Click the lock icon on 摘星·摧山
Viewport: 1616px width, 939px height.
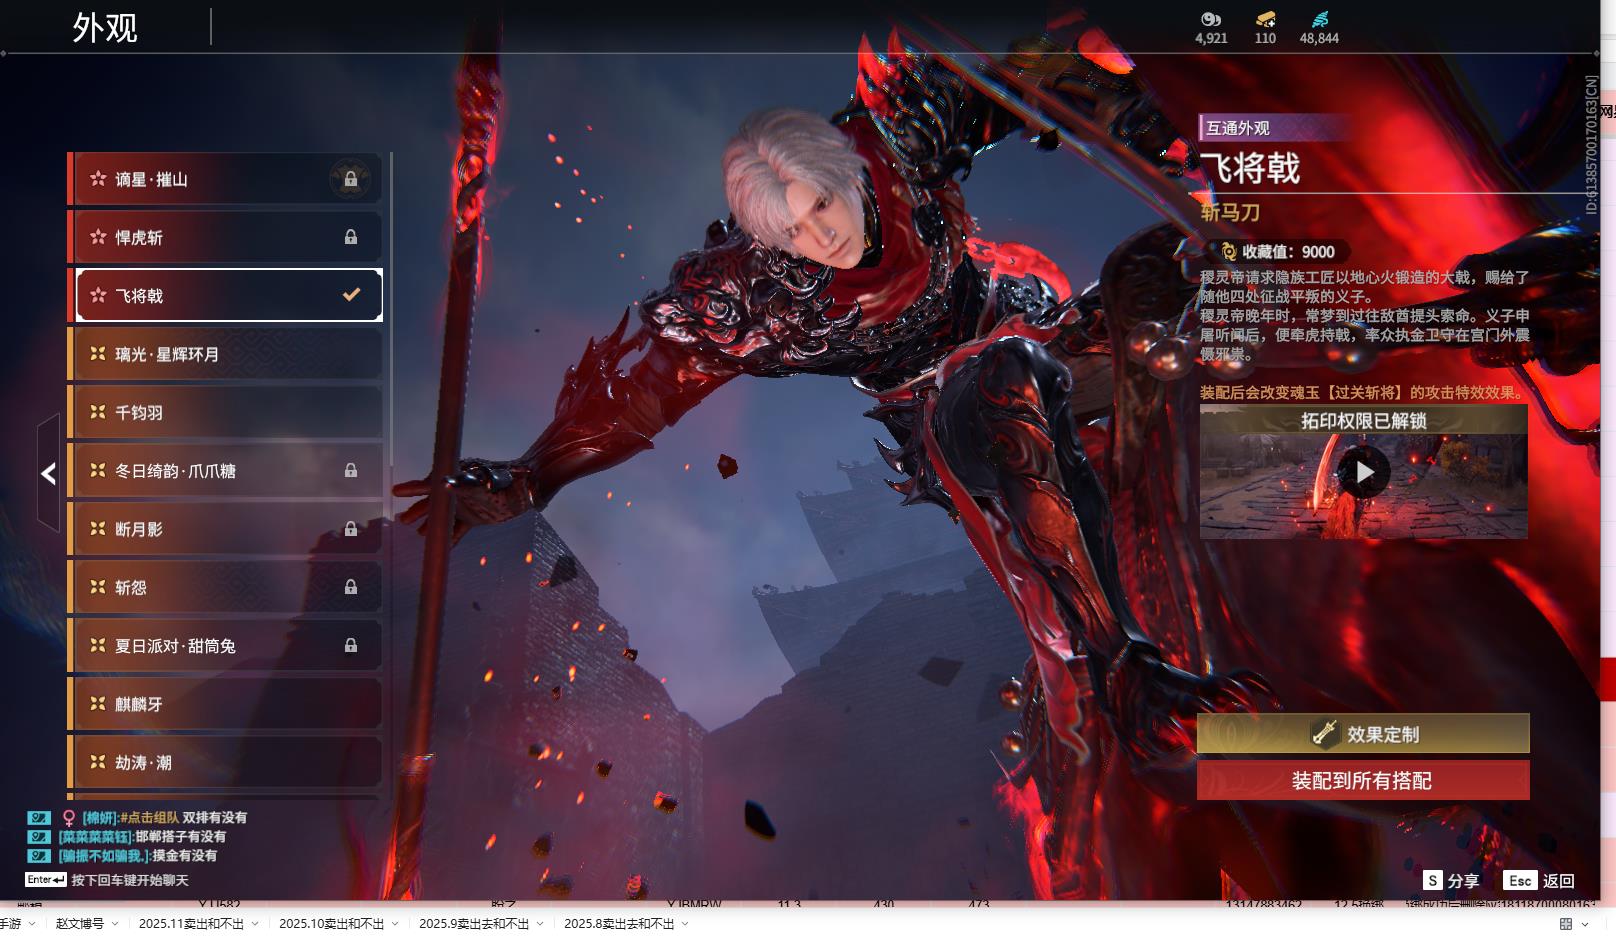click(x=351, y=179)
